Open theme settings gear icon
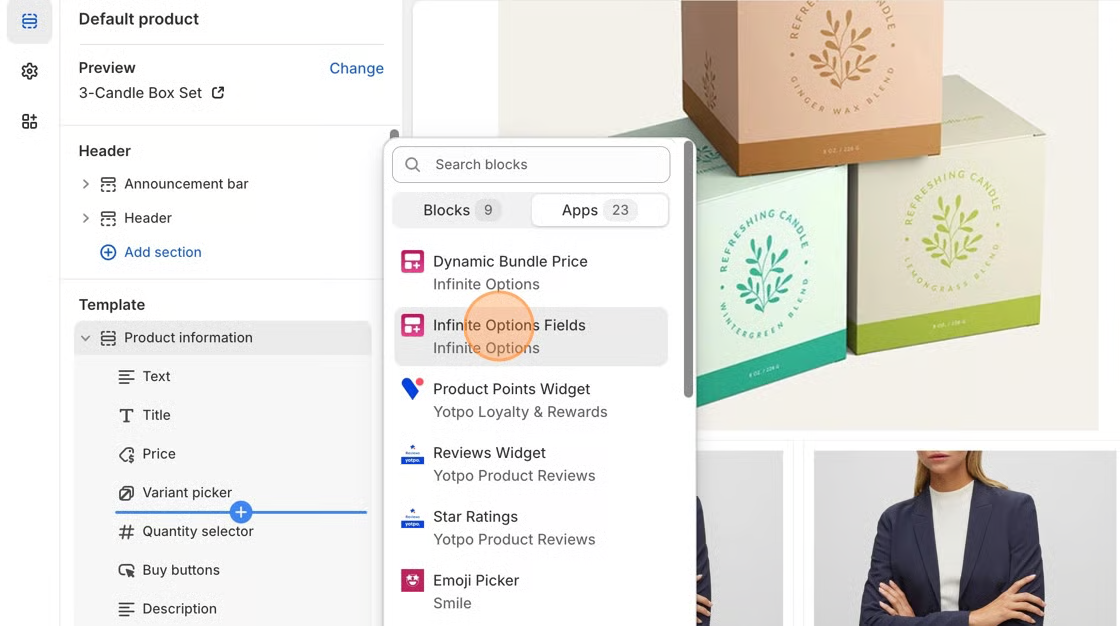The height and width of the screenshot is (626, 1120). (29, 71)
